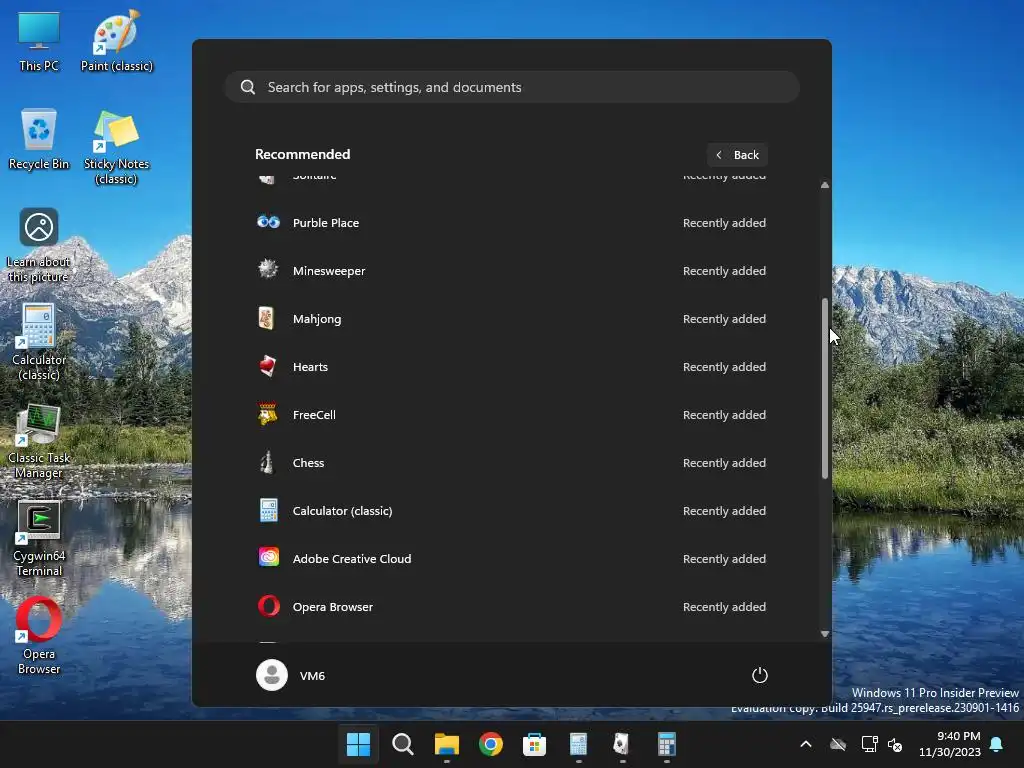Image resolution: width=1024 pixels, height=768 pixels.
Task: Click the muted volume tray icon
Action: [895, 744]
